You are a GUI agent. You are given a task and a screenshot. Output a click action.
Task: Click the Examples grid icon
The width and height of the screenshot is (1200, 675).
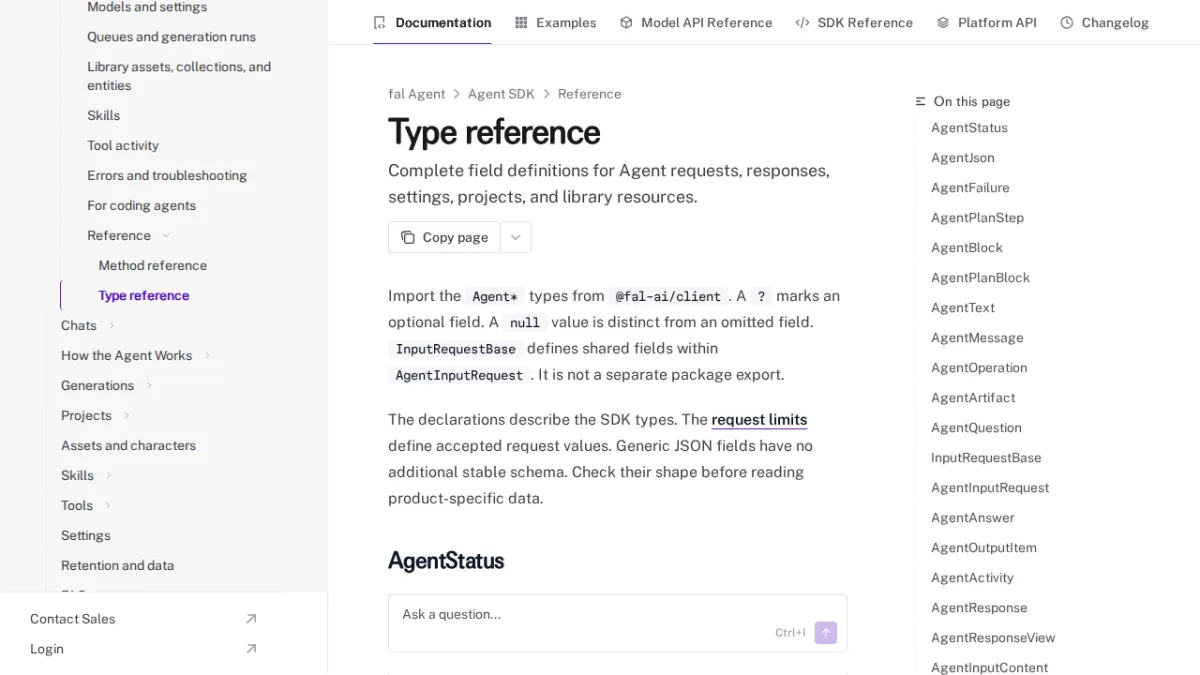[521, 22]
